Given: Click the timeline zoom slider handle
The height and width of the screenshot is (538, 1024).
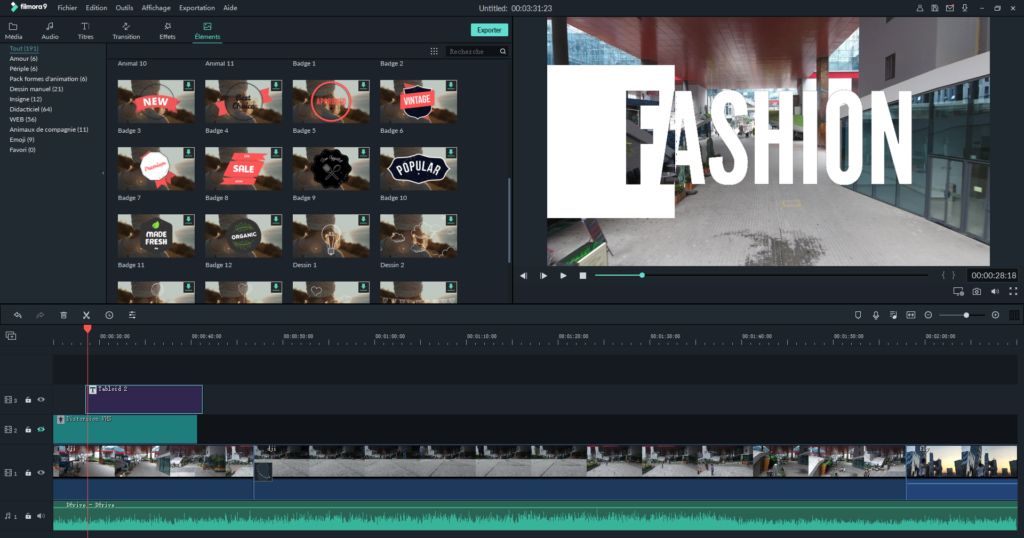Looking at the screenshot, I should (966, 315).
